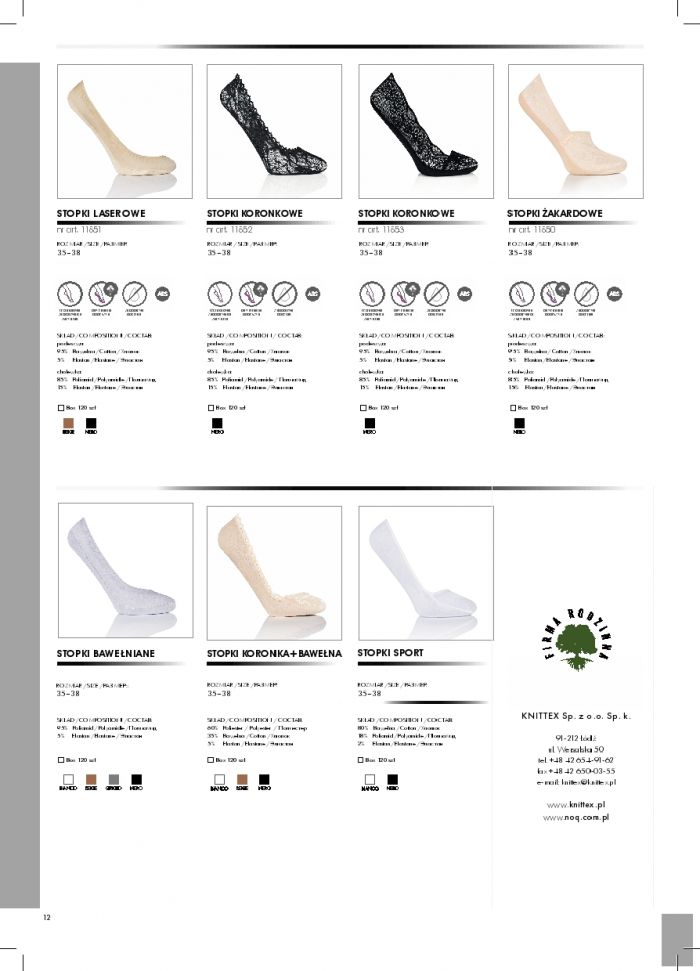Click the ABS badge under Stopki Żakardowe
700x971 pixels.
coord(614,294)
